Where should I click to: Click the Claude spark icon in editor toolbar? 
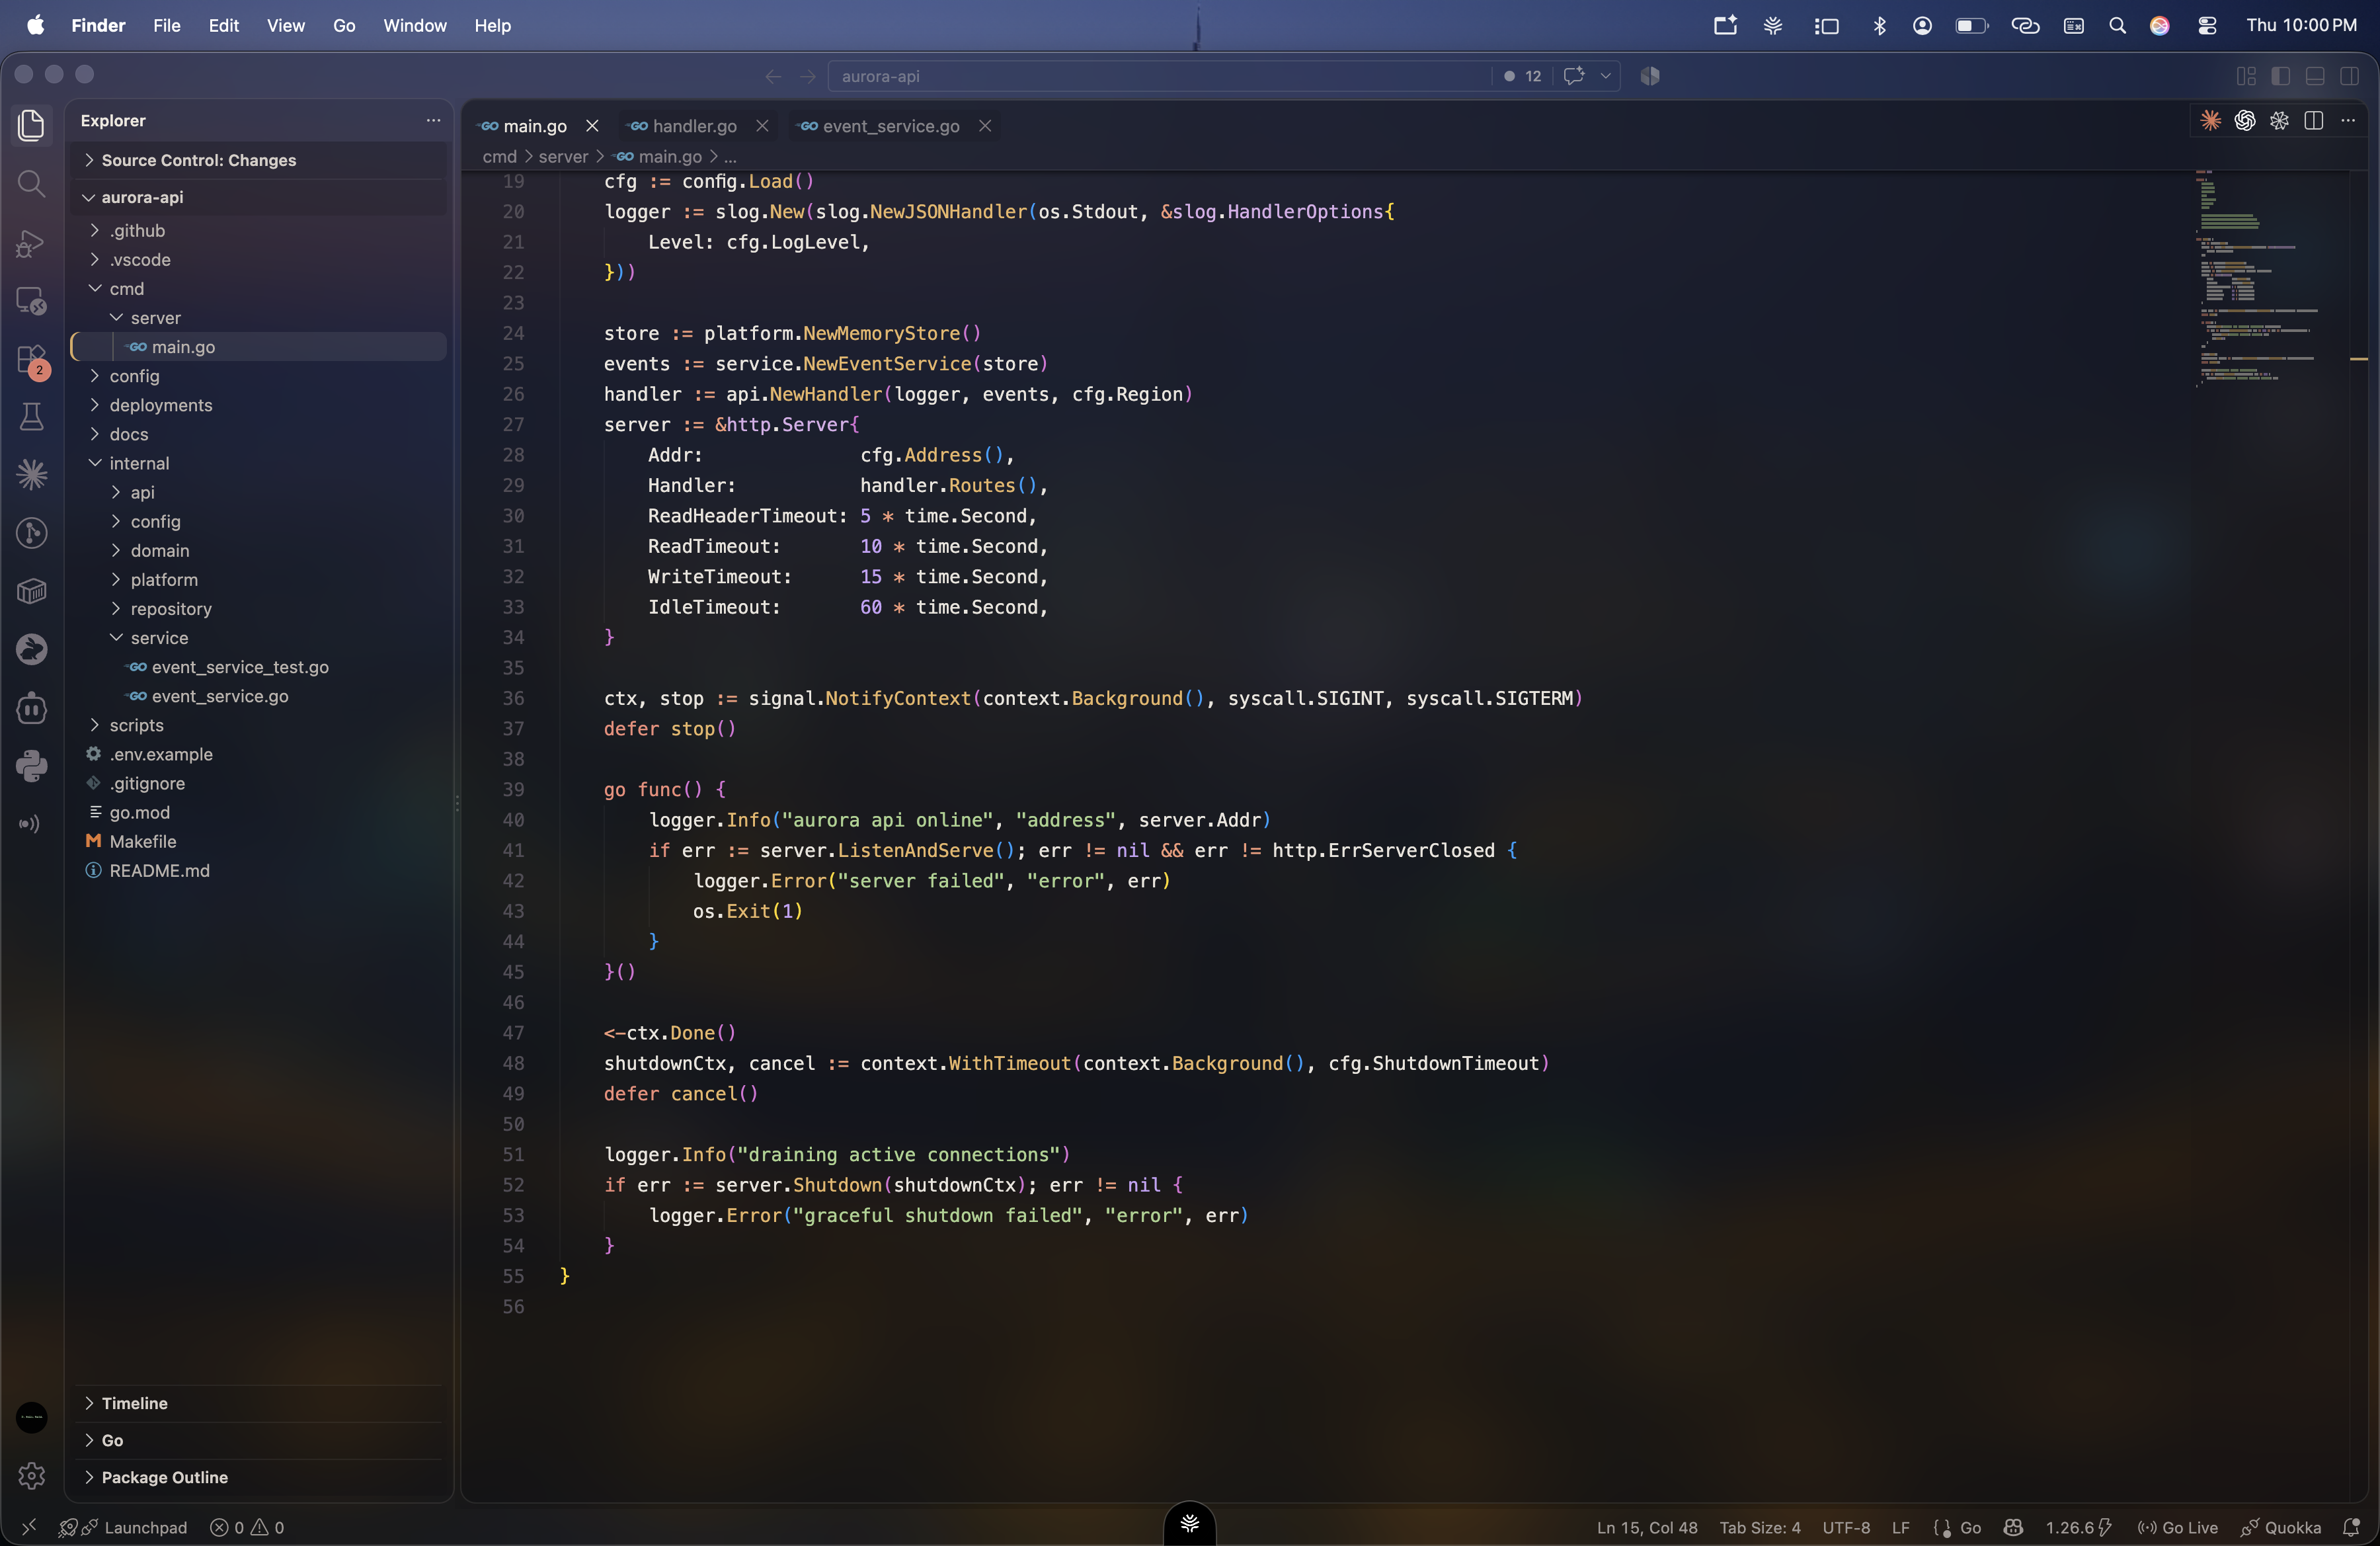pyautogui.click(x=2210, y=121)
